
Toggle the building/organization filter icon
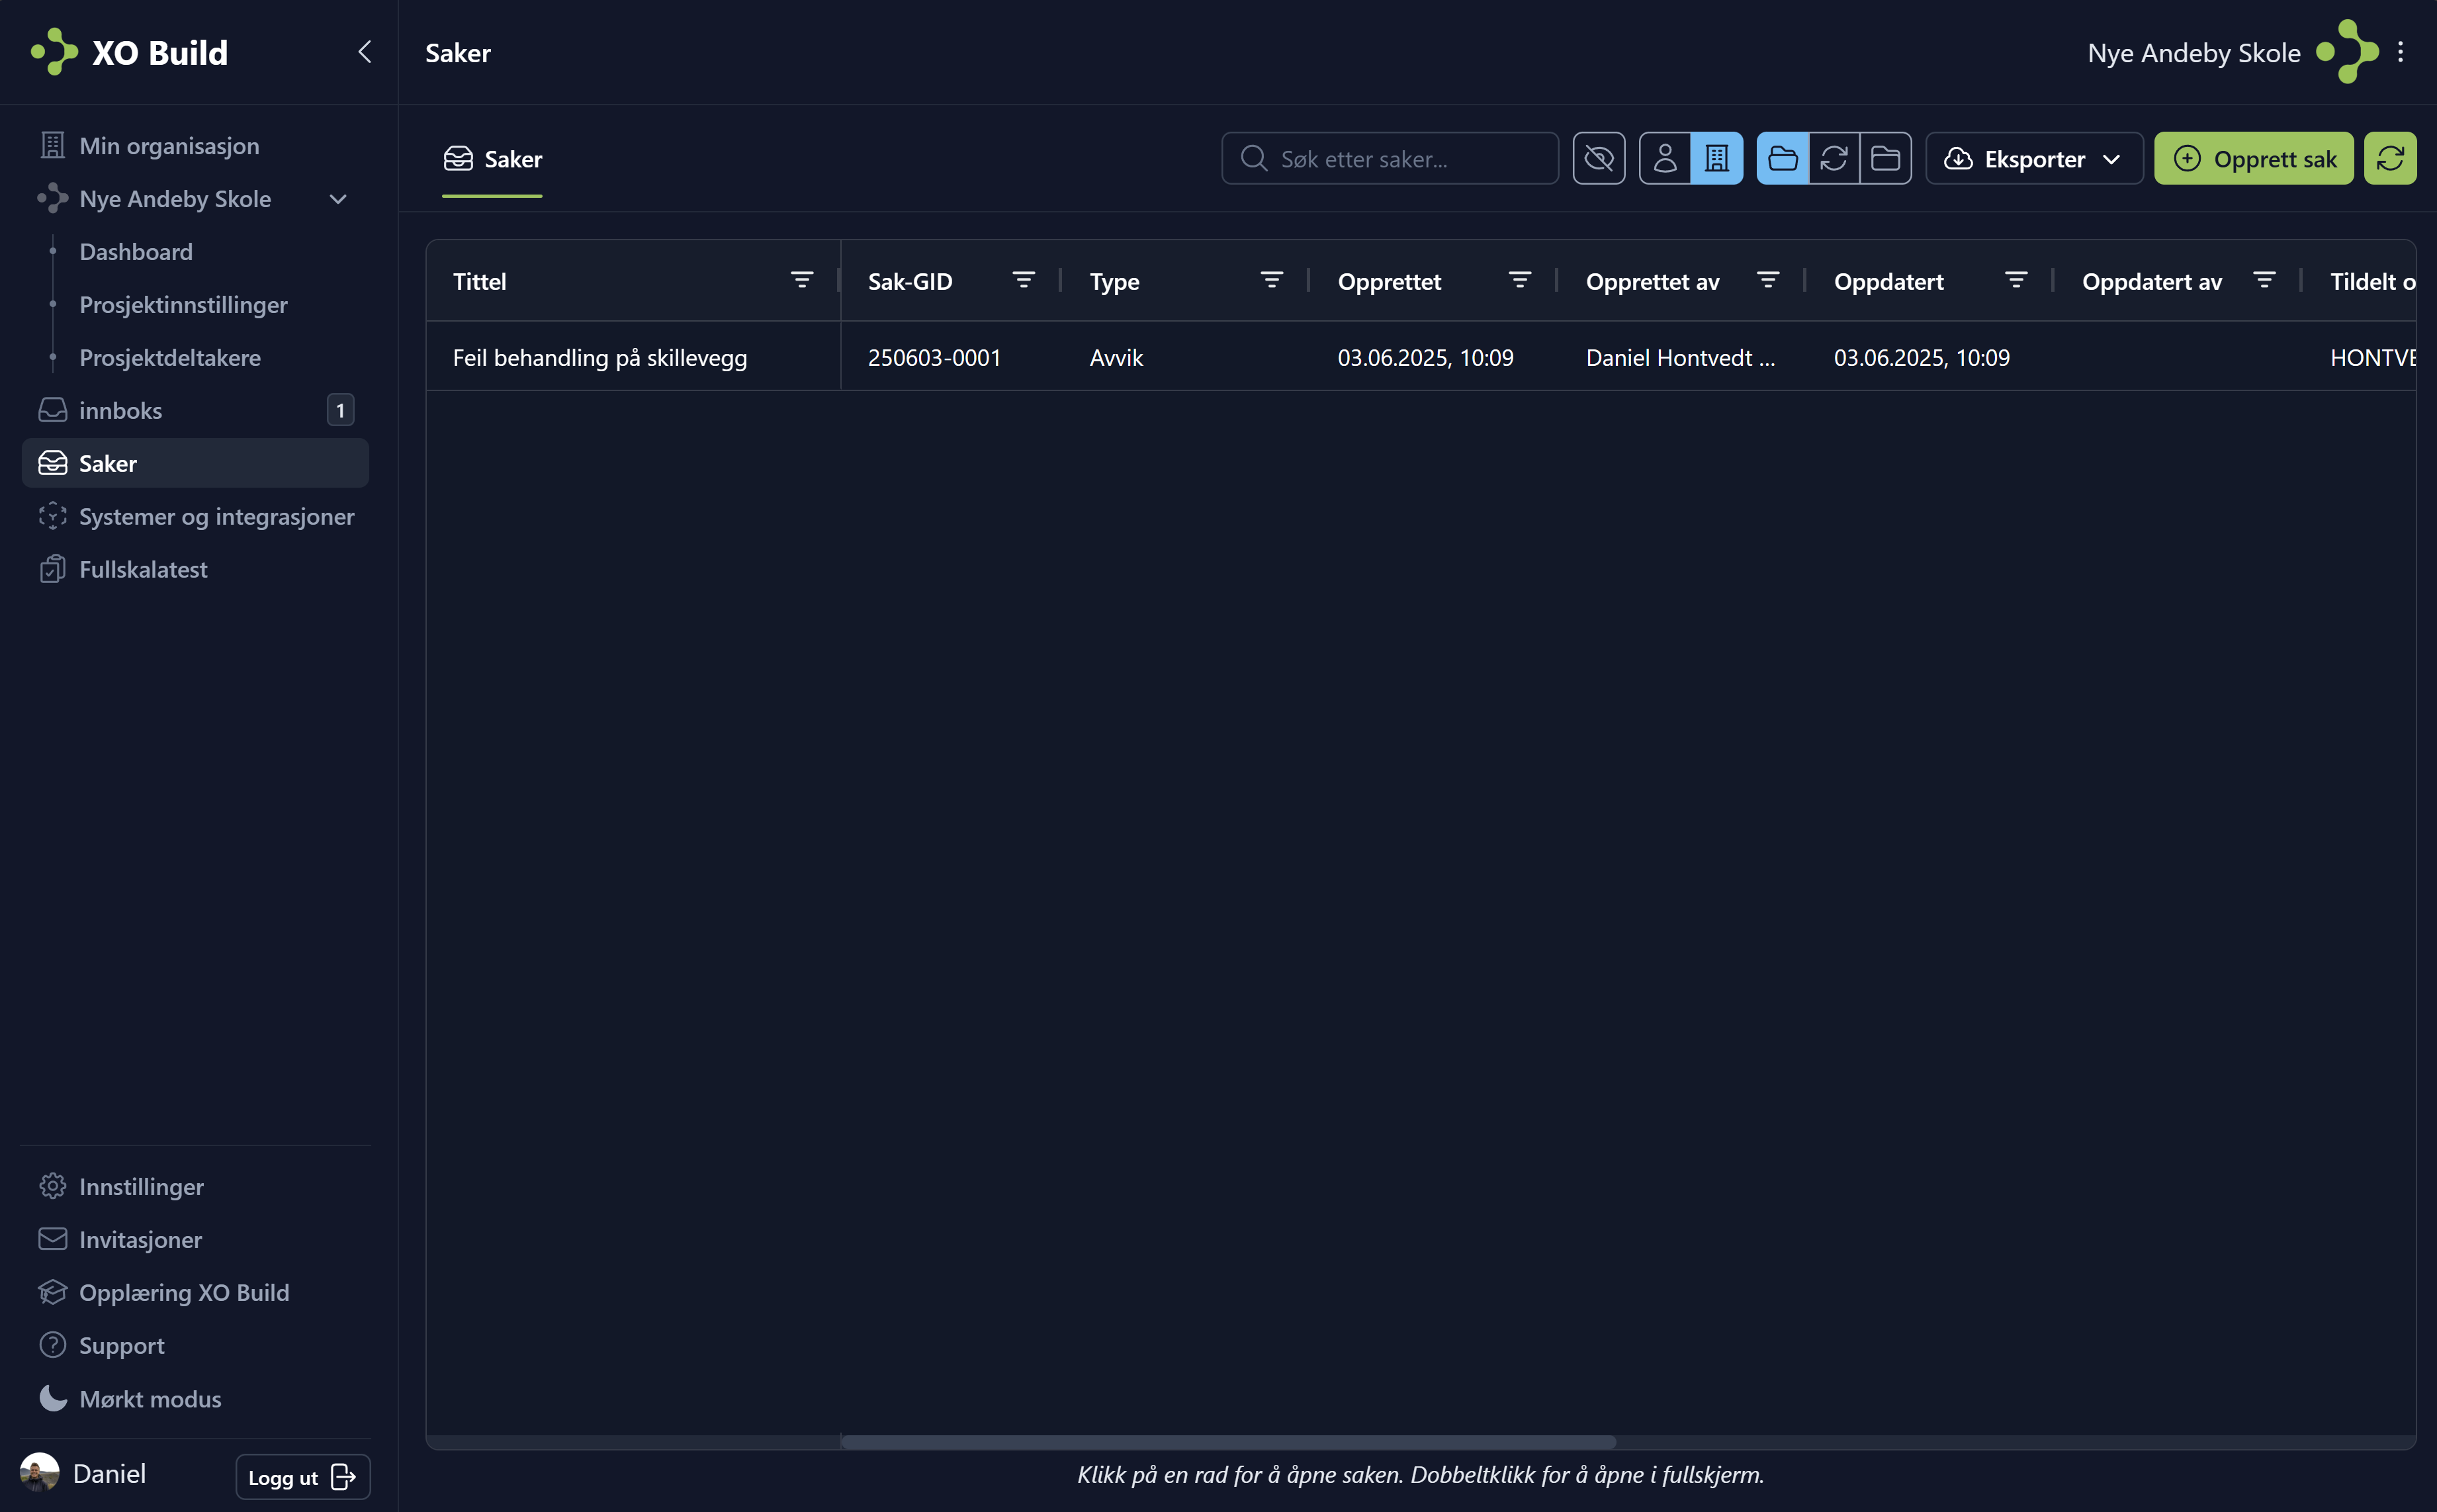[1716, 158]
